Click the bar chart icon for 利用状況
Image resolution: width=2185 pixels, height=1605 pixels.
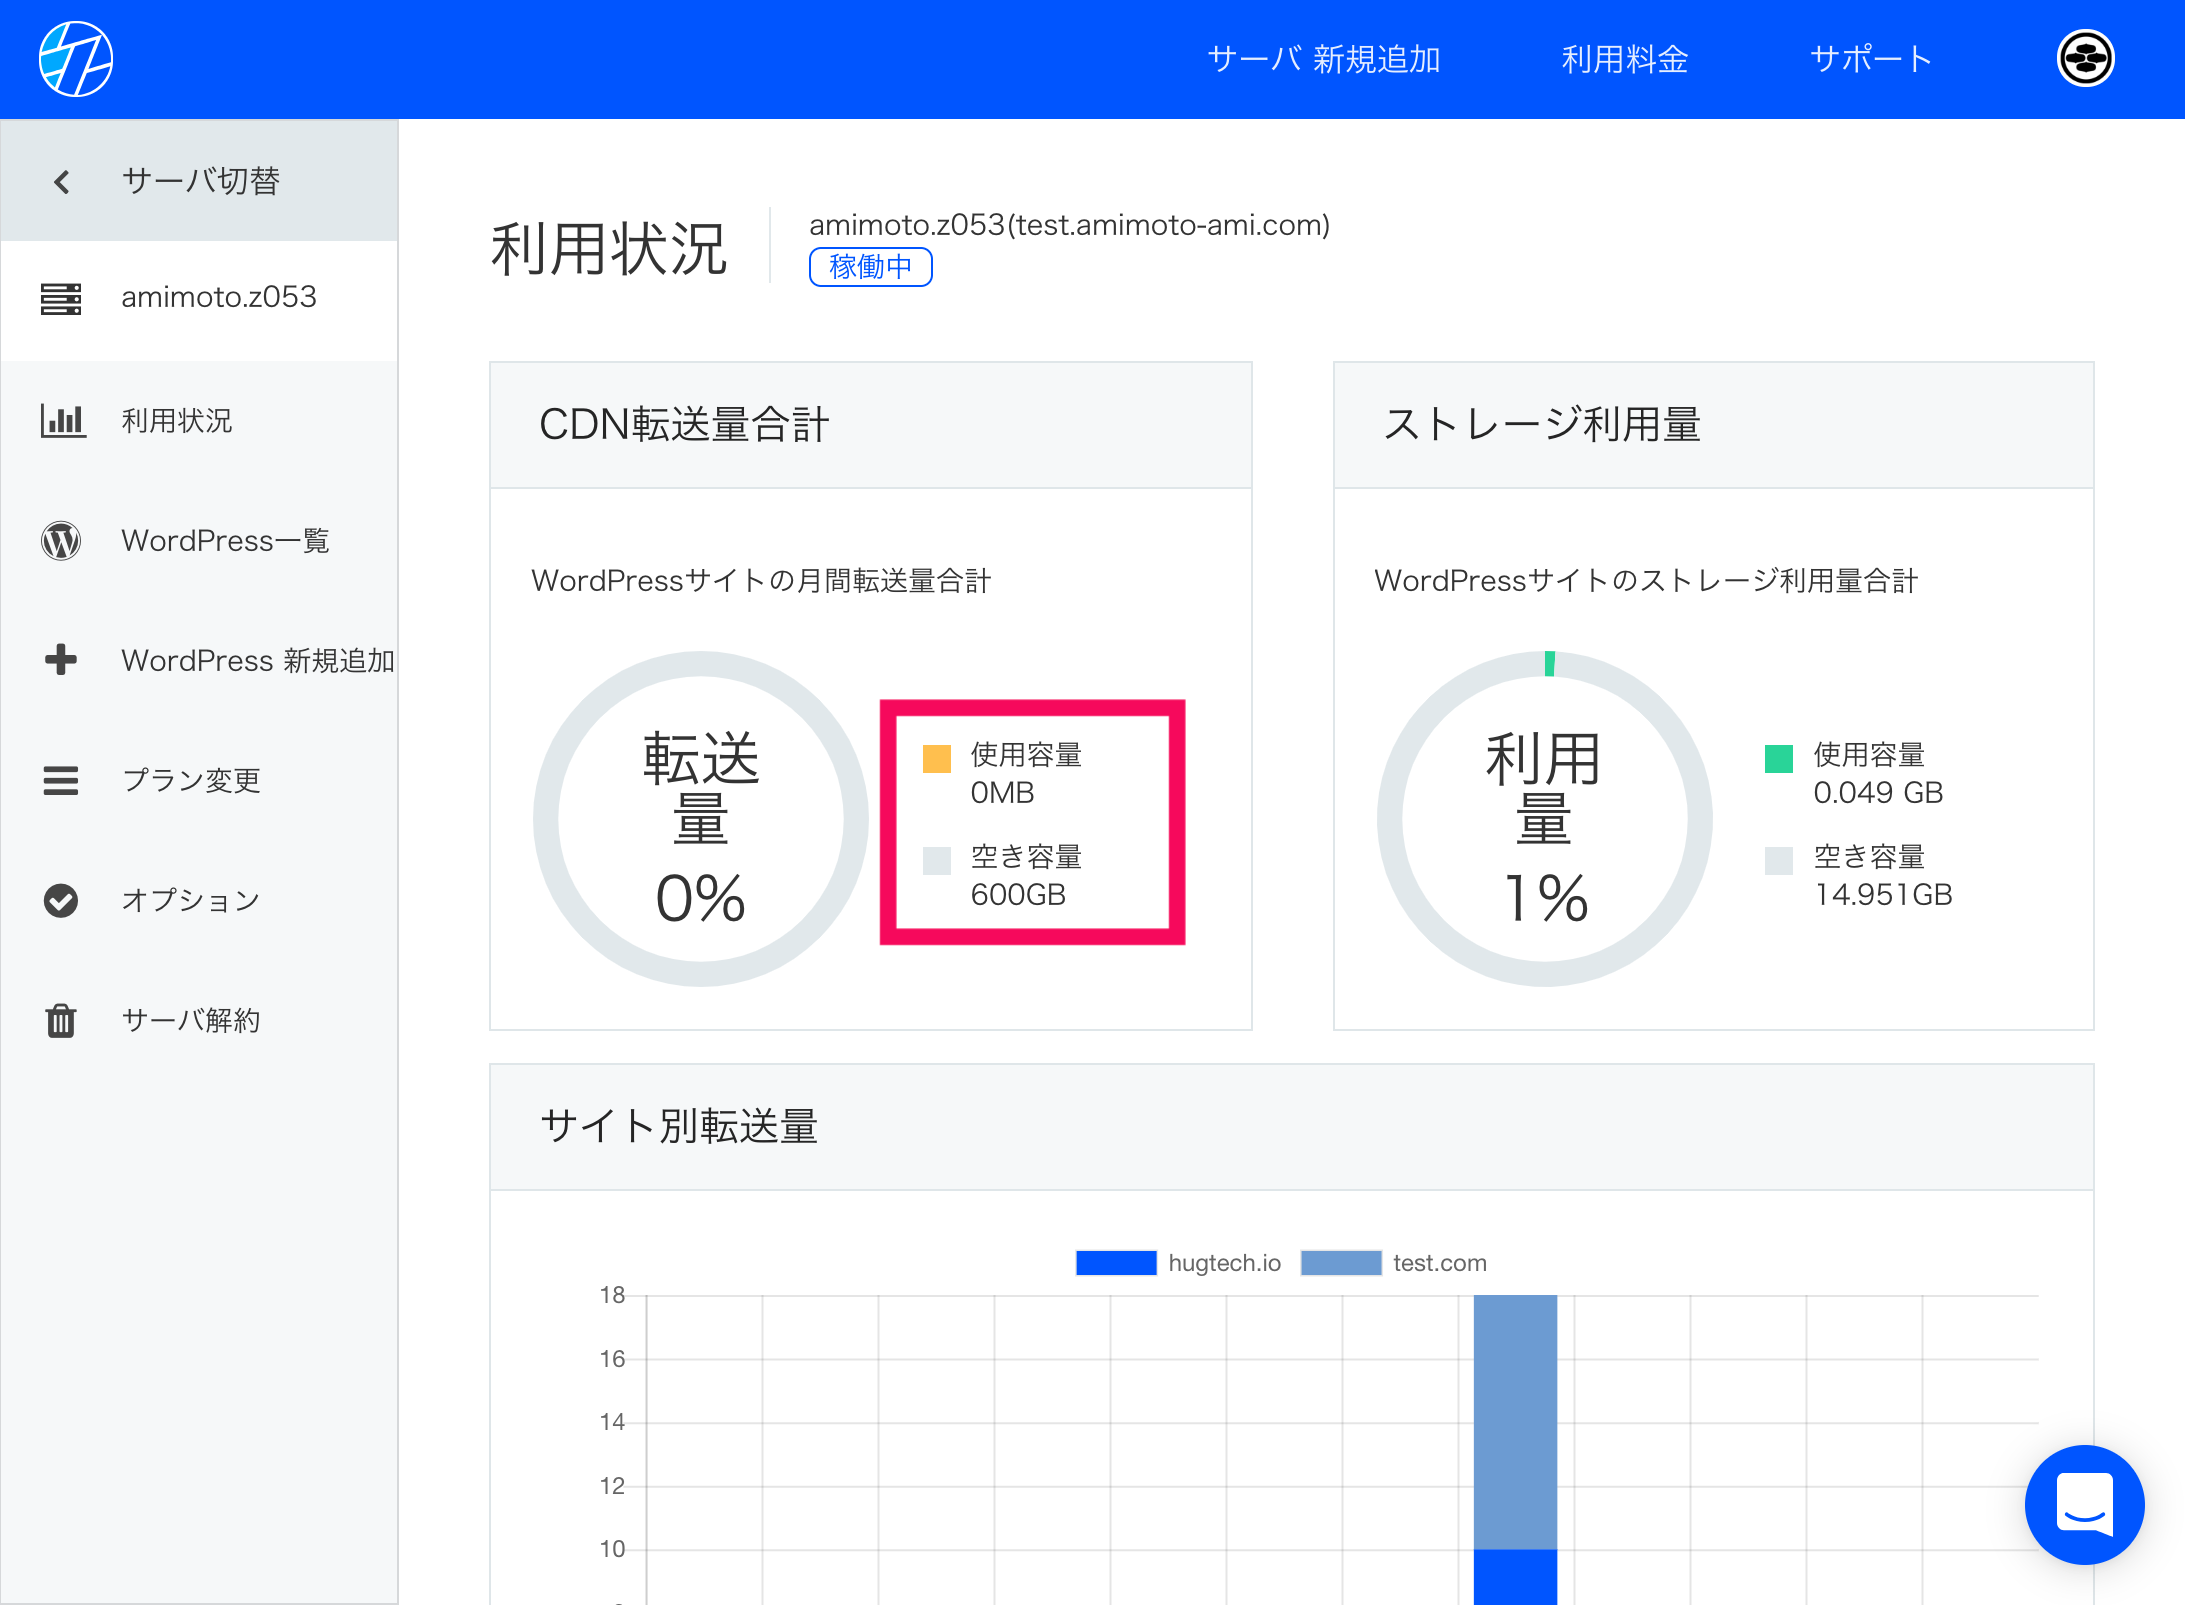click(62, 420)
